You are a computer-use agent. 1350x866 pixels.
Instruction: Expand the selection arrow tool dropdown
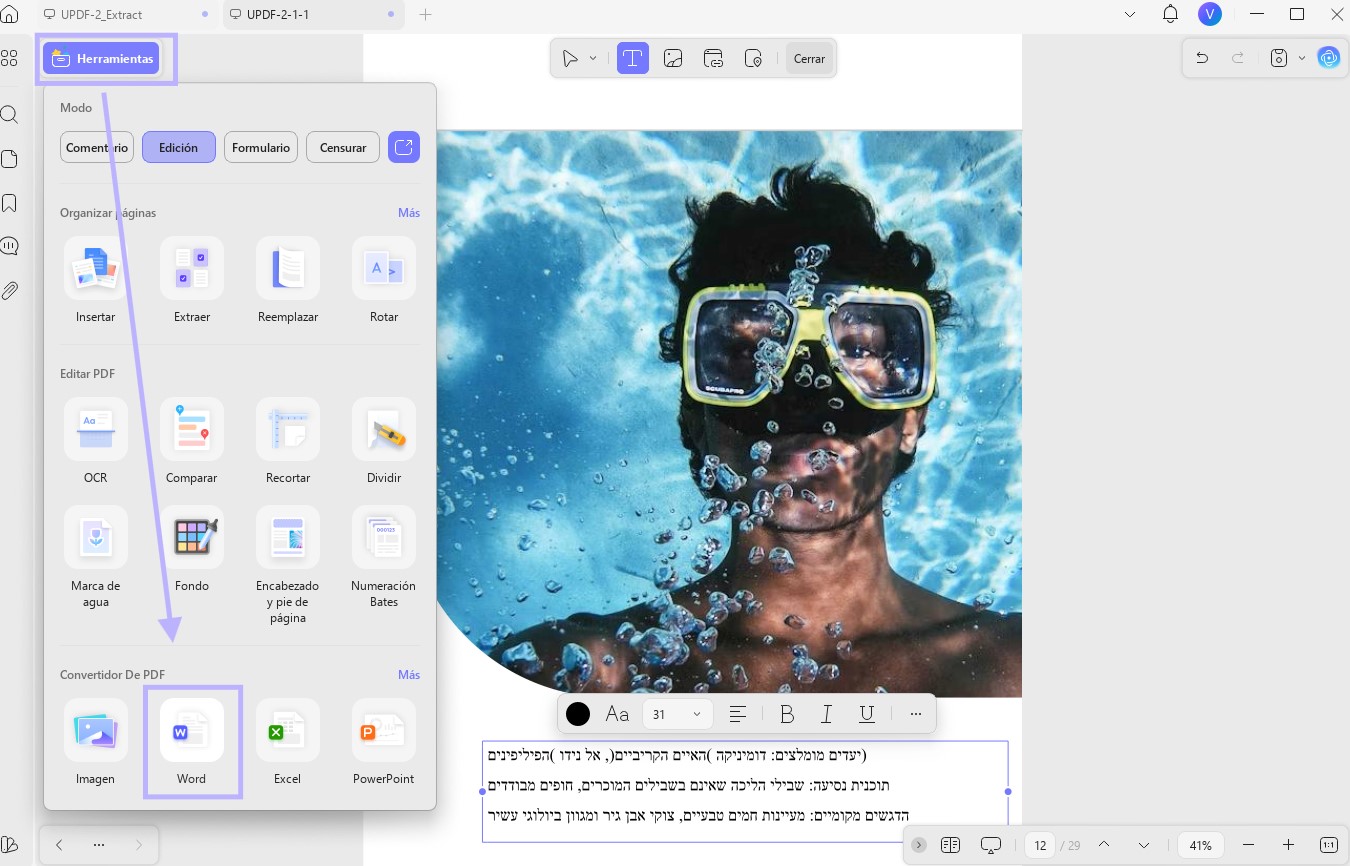coord(593,59)
